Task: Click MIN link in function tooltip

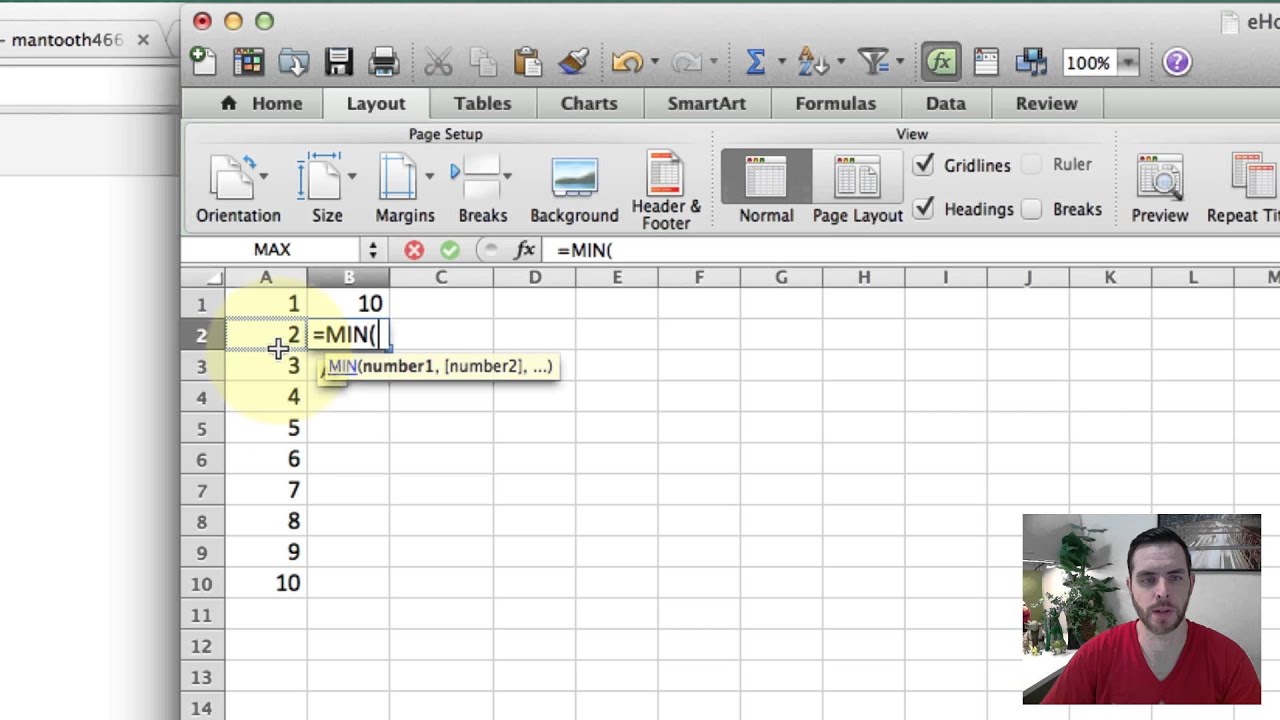Action: [342, 366]
